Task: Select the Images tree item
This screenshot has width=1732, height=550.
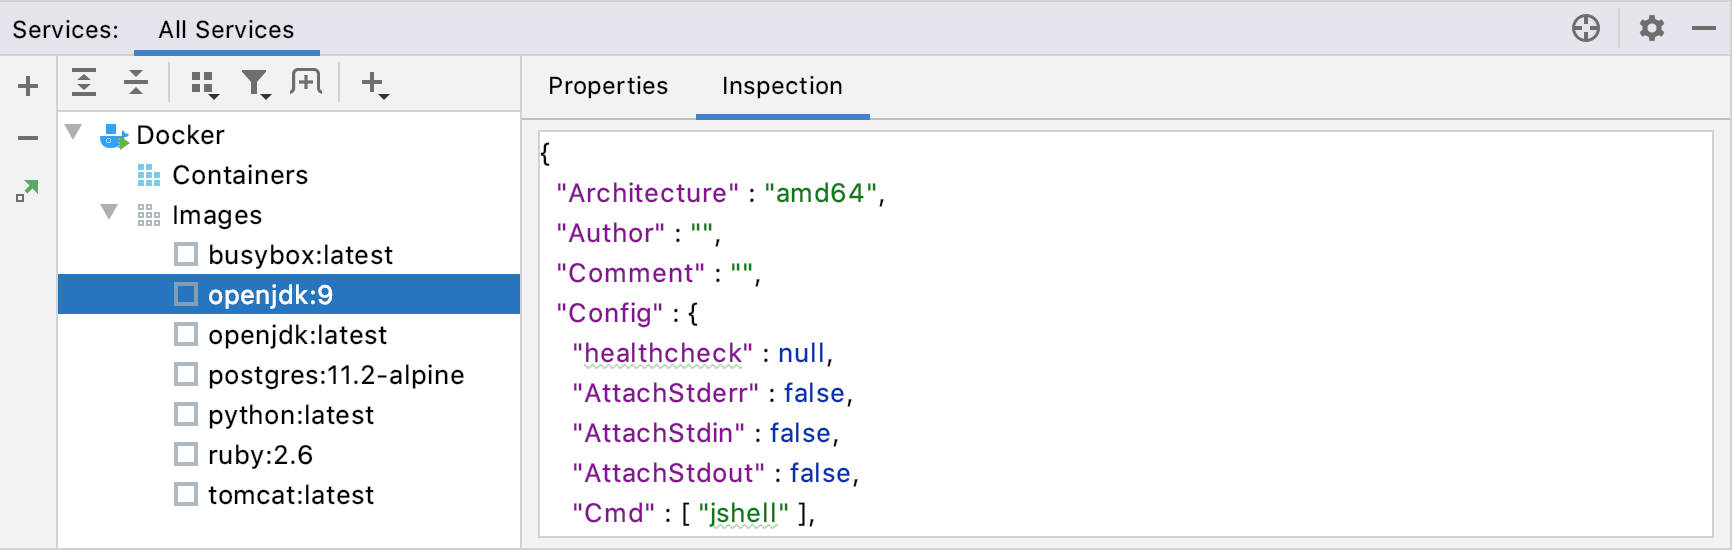Action: coord(217,215)
